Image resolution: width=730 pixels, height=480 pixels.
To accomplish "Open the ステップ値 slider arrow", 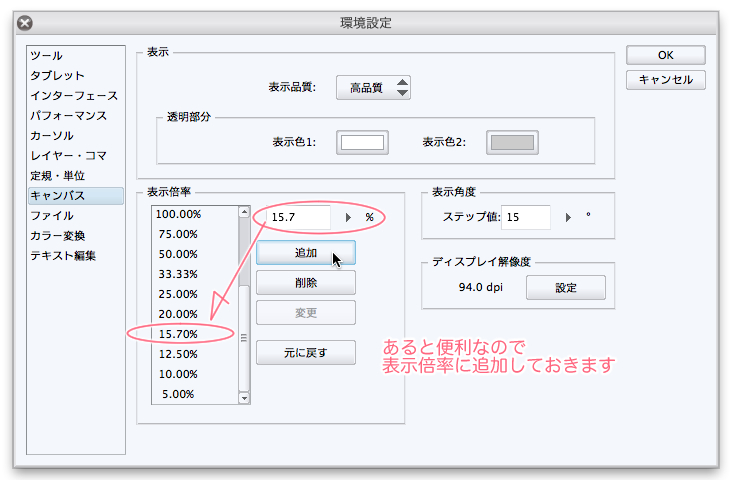I will click(x=568, y=217).
